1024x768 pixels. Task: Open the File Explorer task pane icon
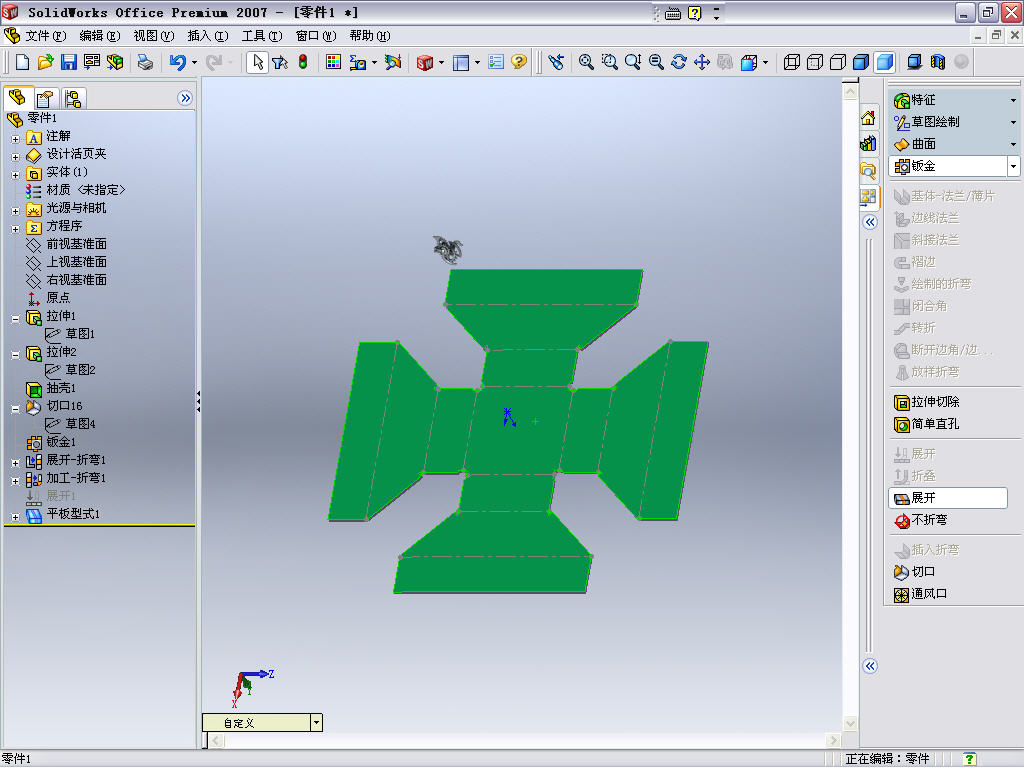869,170
